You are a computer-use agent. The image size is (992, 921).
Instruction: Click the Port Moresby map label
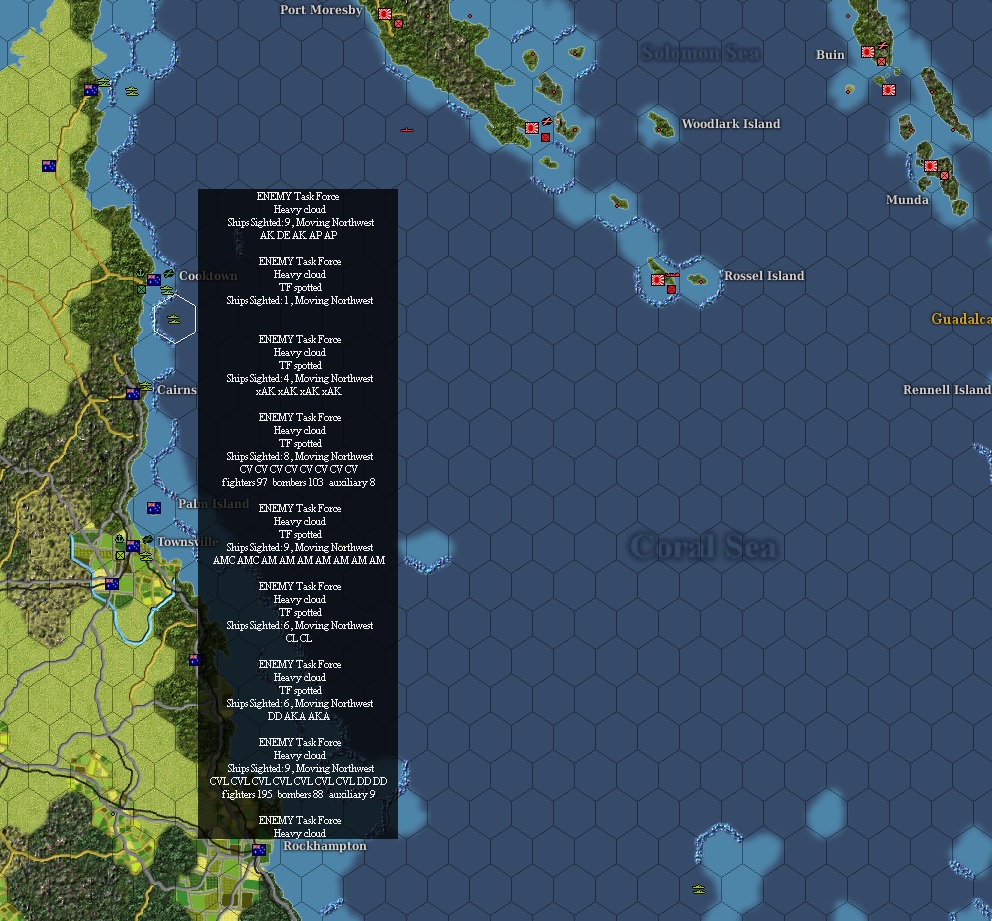(x=321, y=9)
